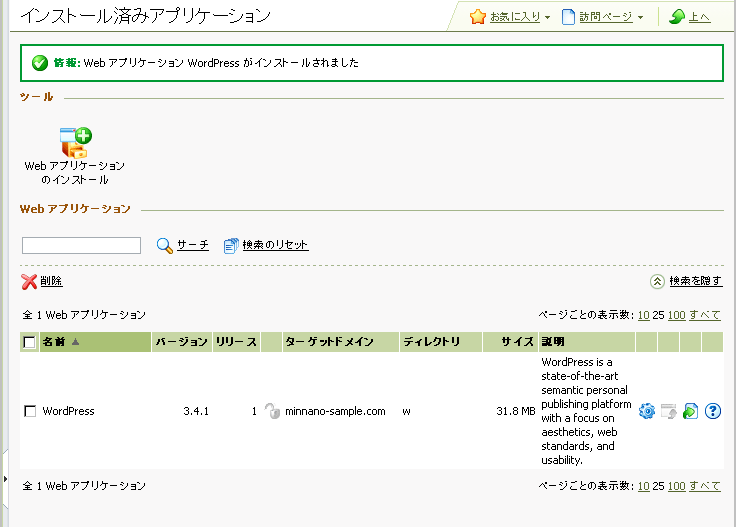Click the magnifier search icon

pos(165,245)
